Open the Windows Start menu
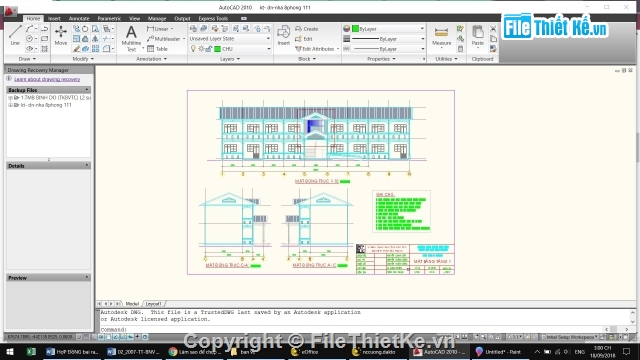This screenshot has height=360, width=640. pos(9,351)
